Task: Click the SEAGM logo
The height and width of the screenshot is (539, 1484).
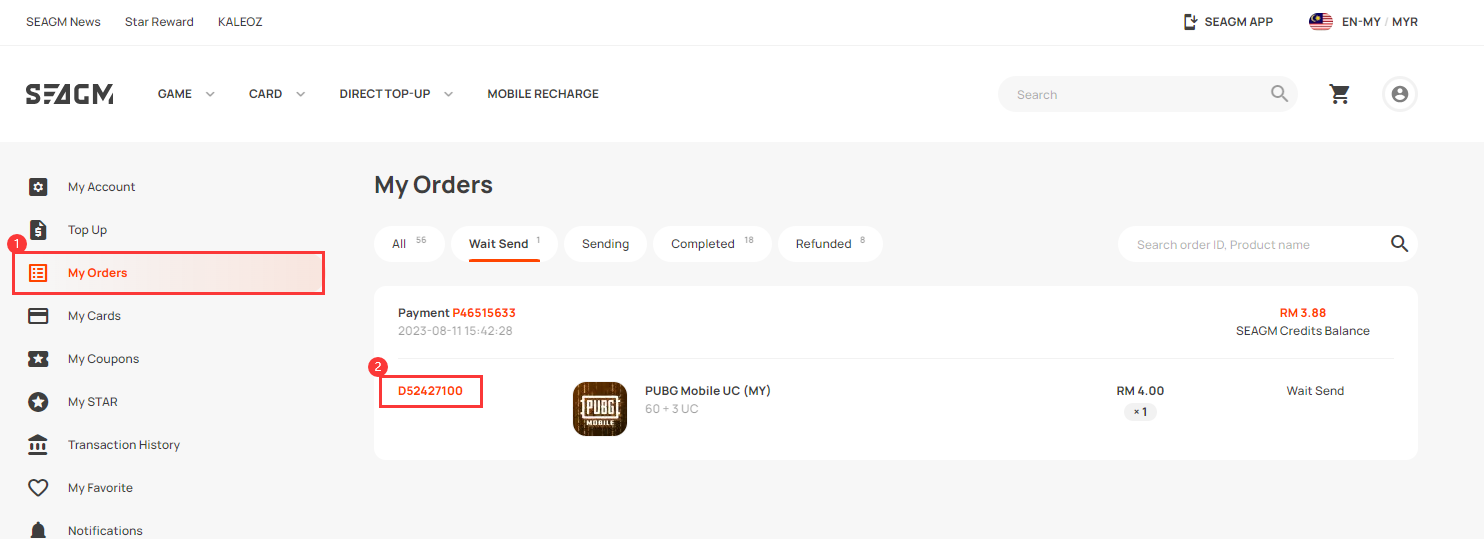Action: pos(69,94)
